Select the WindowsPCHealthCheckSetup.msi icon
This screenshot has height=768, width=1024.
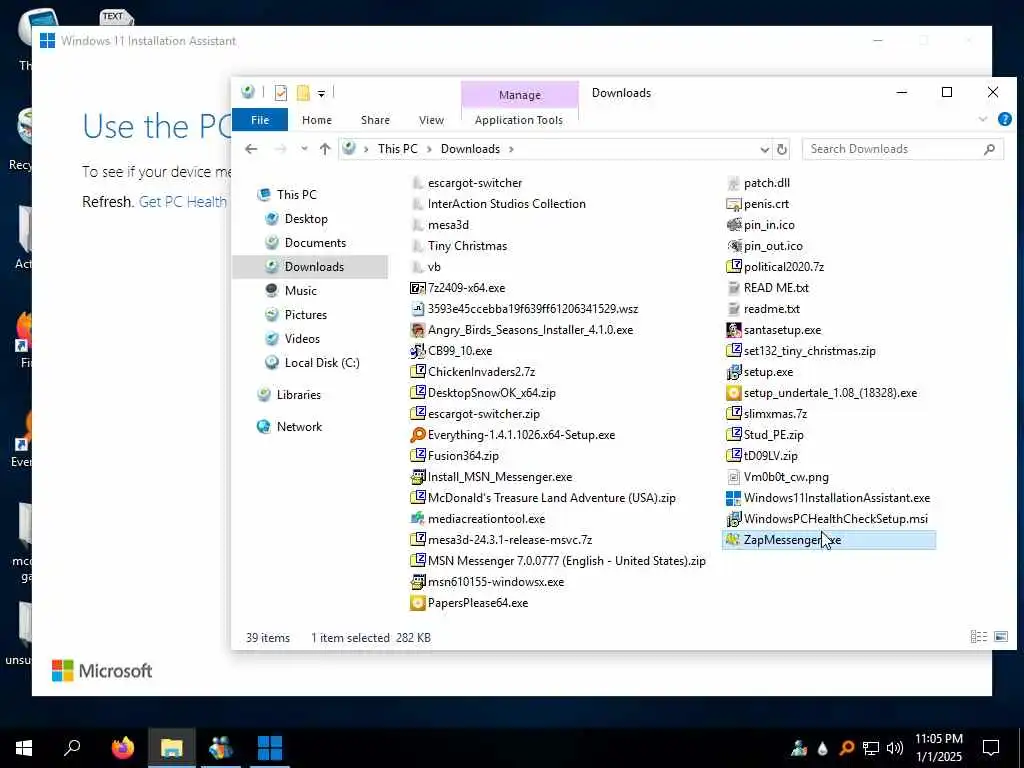[733, 519]
